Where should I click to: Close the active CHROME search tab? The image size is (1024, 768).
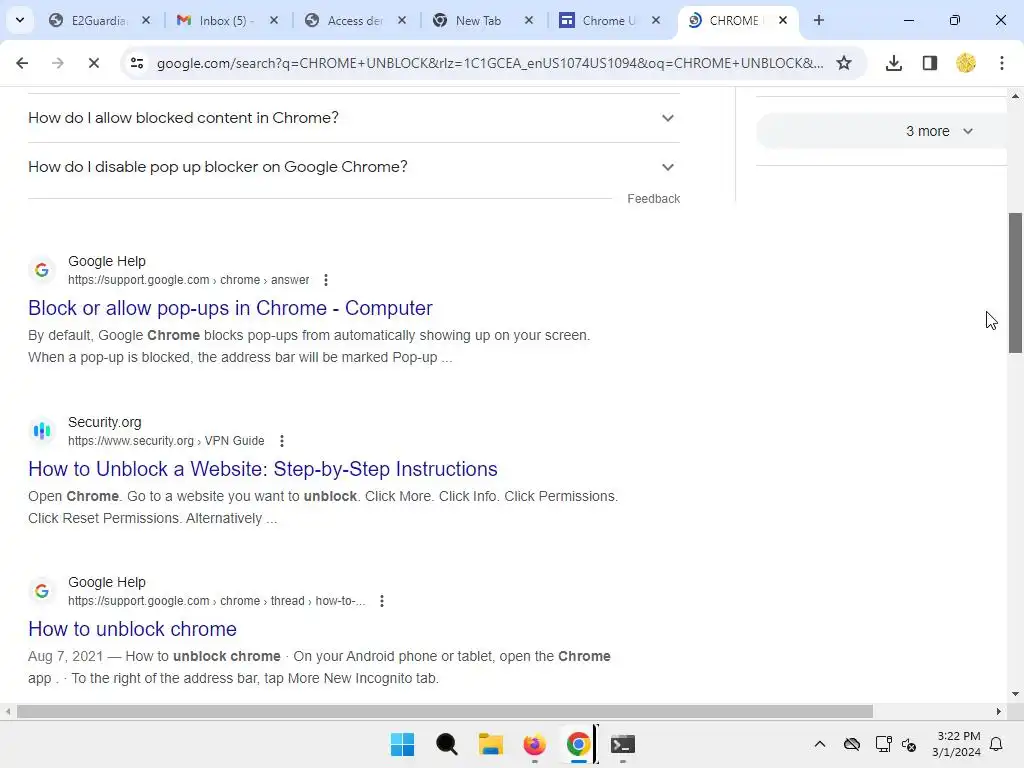point(783,20)
